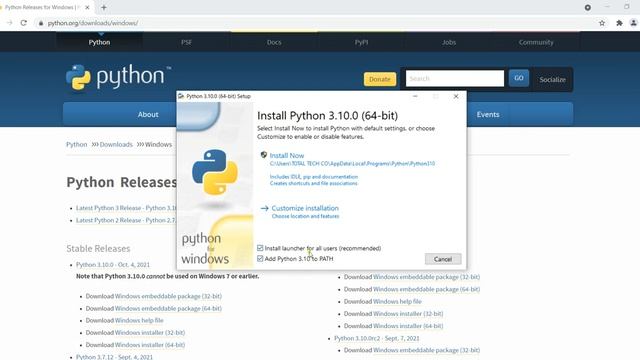Choose Customize installation option
This screenshot has width=640, height=360.
(x=305, y=208)
